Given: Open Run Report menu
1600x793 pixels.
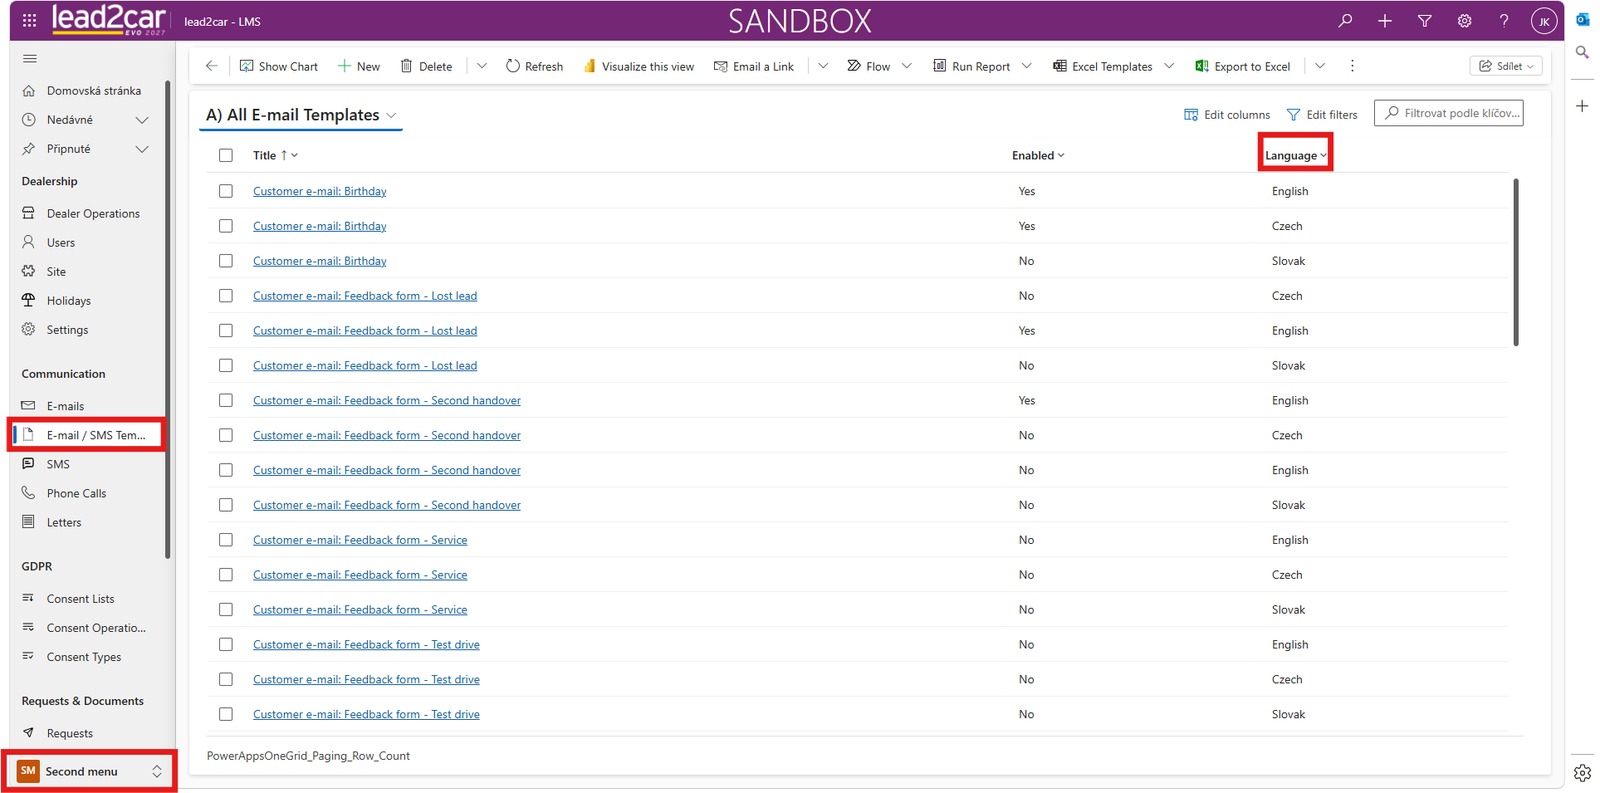Looking at the screenshot, I should click(x=982, y=66).
